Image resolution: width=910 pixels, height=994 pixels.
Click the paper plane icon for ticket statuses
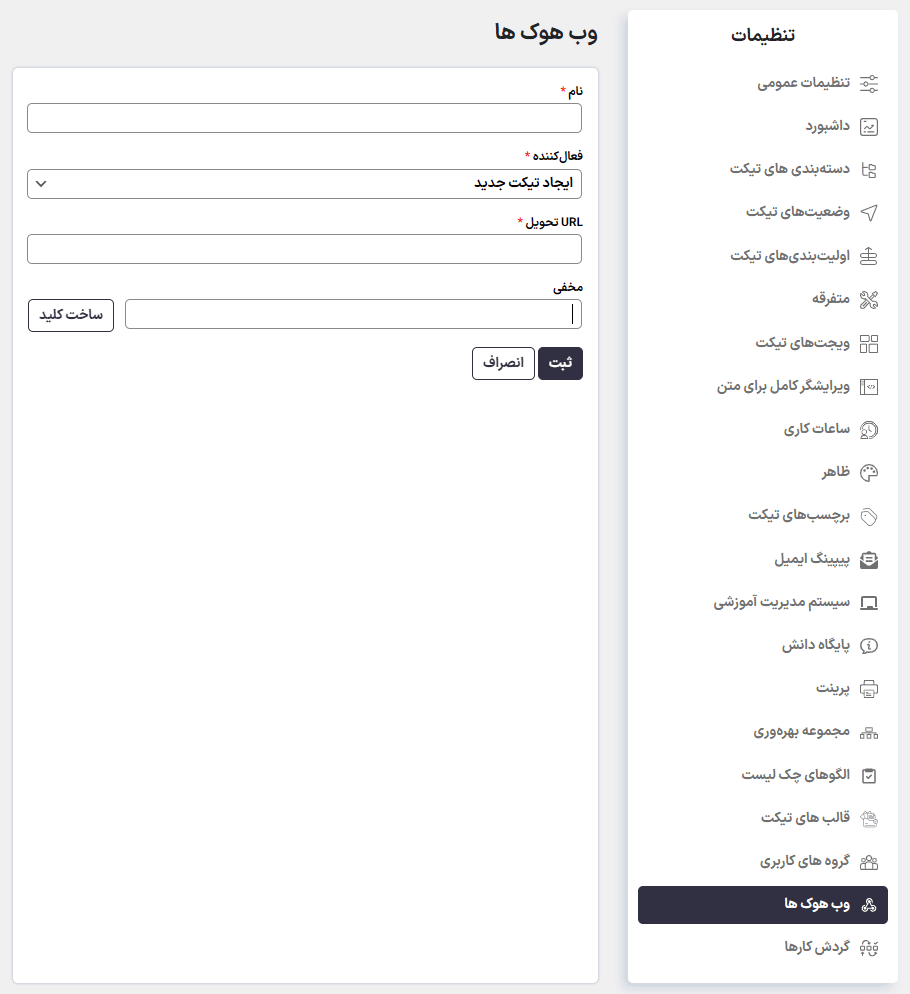(x=870, y=211)
